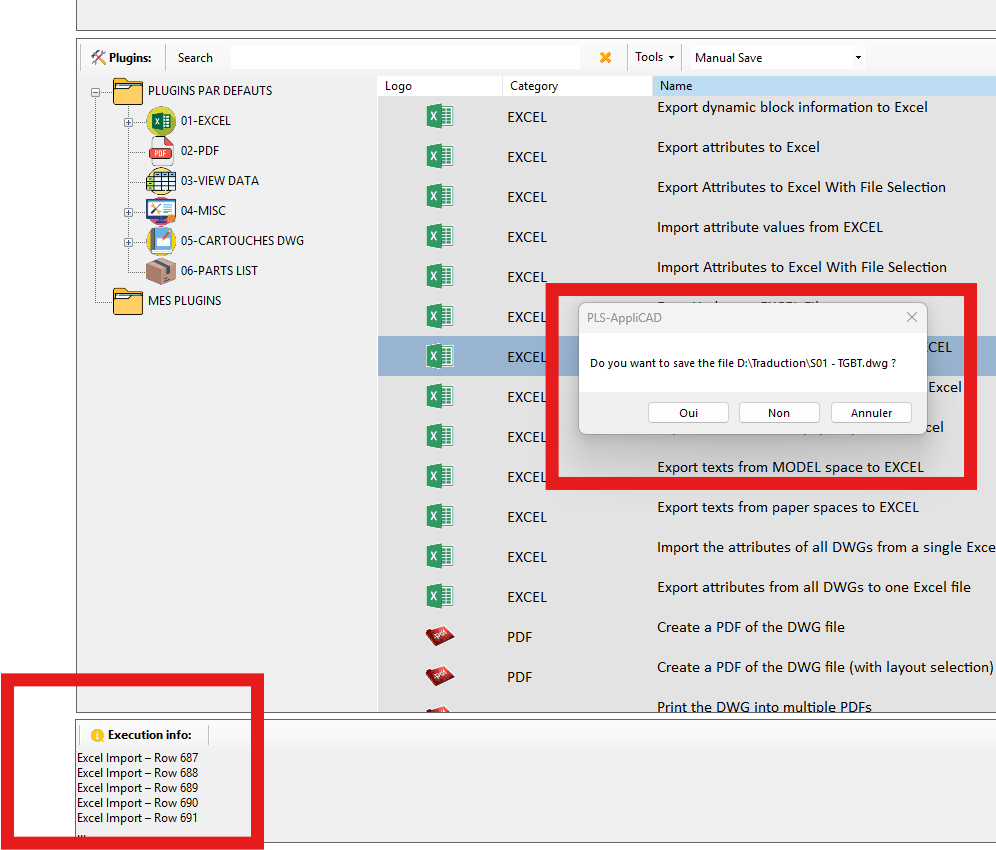The height and width of the screenshot is (850, 996).
Task: Select the 03-VIEW DATA grid icon
Action: pyautogui.click(x=161, y=181)
